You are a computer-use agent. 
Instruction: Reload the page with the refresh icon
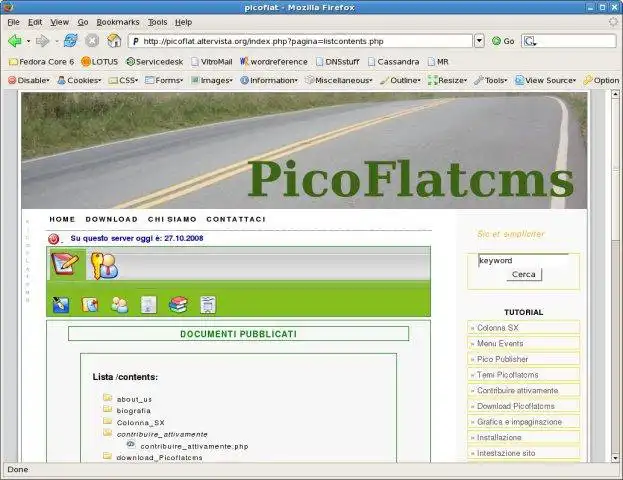coord(71,41)
